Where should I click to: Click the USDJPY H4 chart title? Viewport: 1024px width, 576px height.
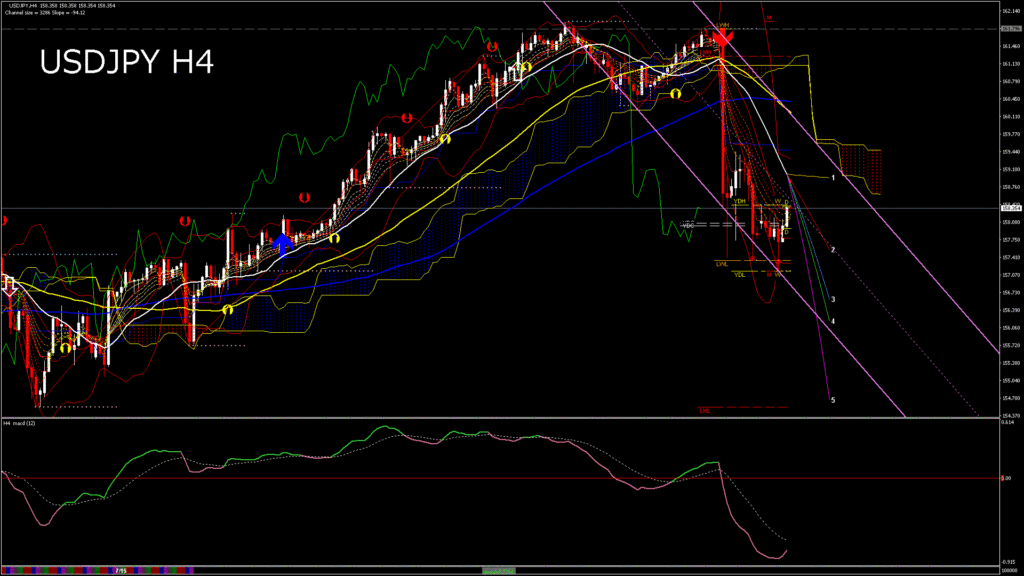tap(126, 62)
